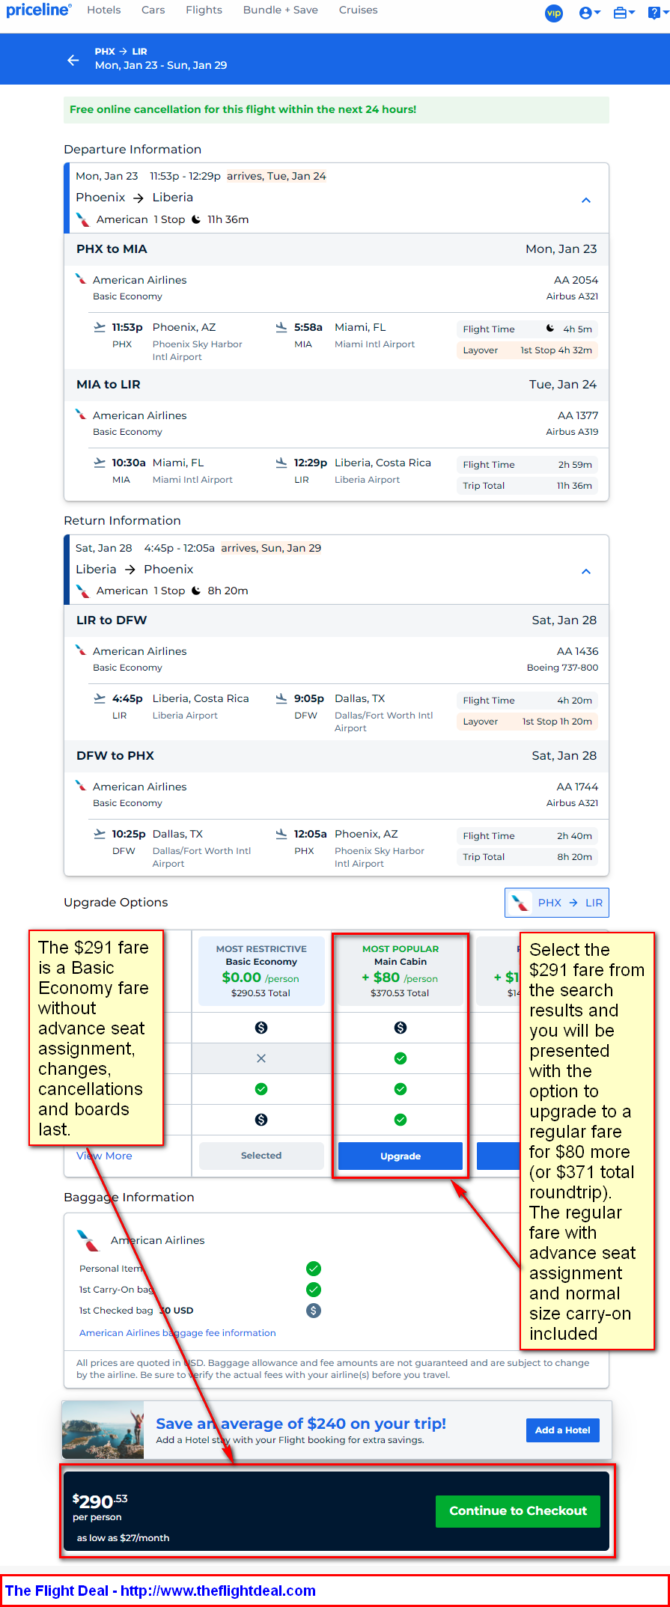Click the flight number AA 1744
670x1607 pixels.
577,786
